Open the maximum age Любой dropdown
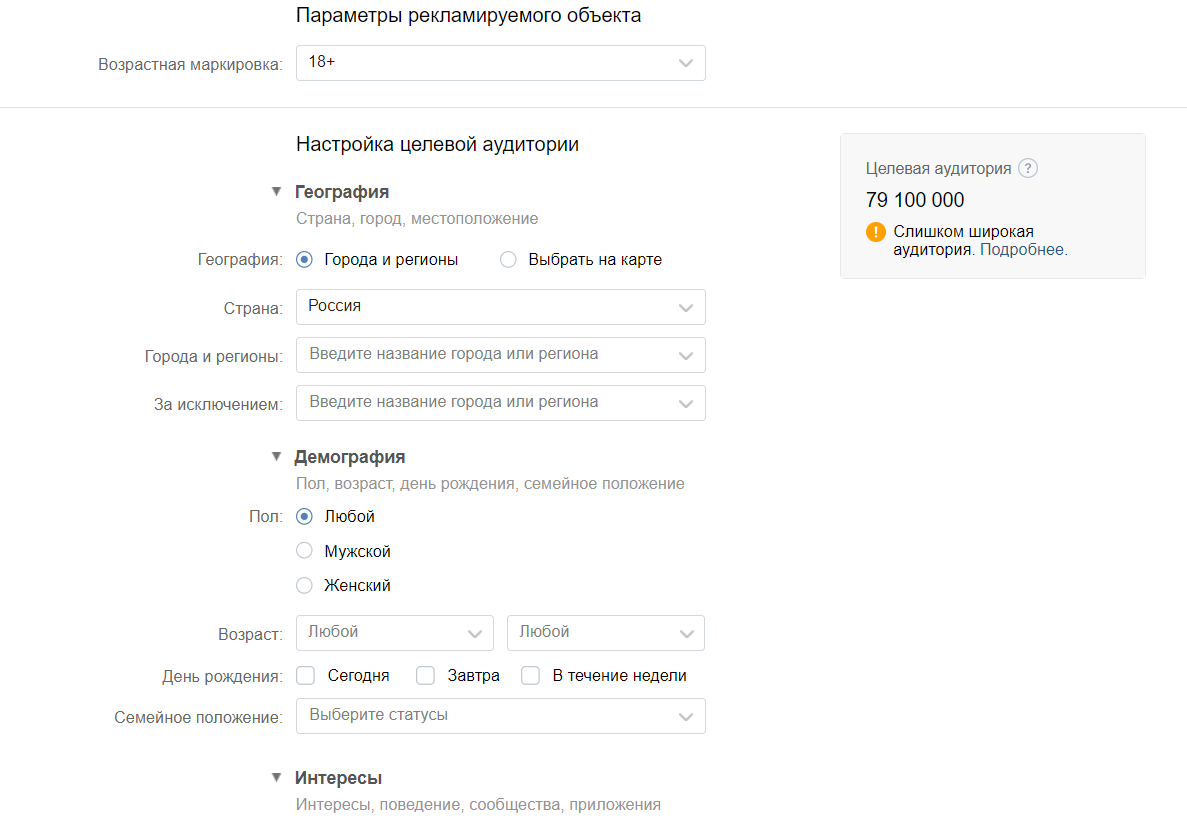Viewport: 1187px width, 826px height. (605, 633)
